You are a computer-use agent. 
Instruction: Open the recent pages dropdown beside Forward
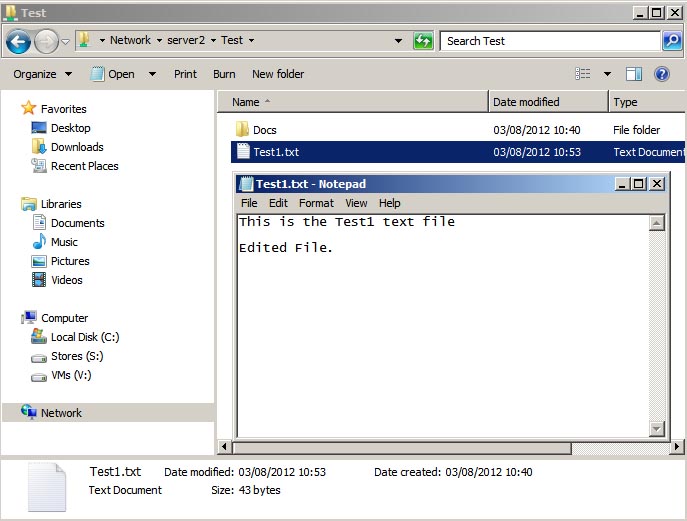[x=65, y=42]
